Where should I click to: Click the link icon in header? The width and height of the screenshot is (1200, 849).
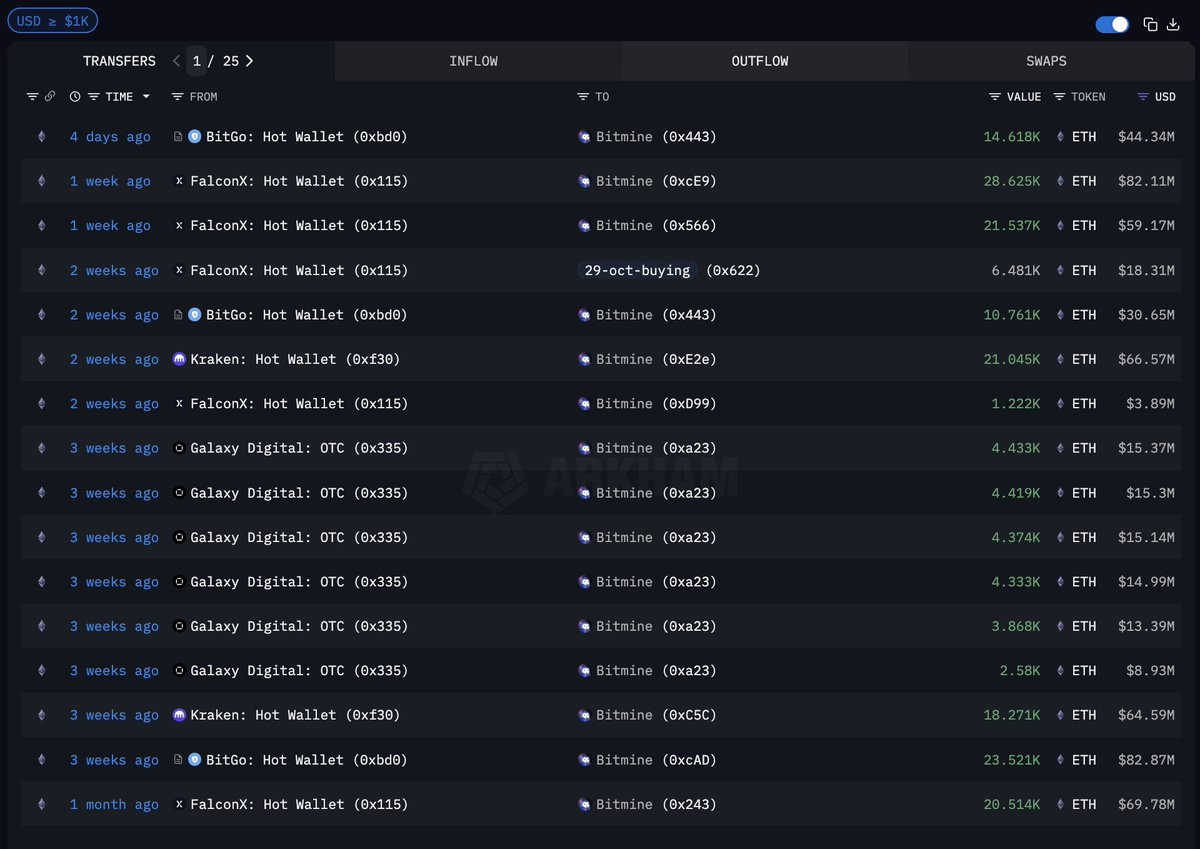click(50, 97)
